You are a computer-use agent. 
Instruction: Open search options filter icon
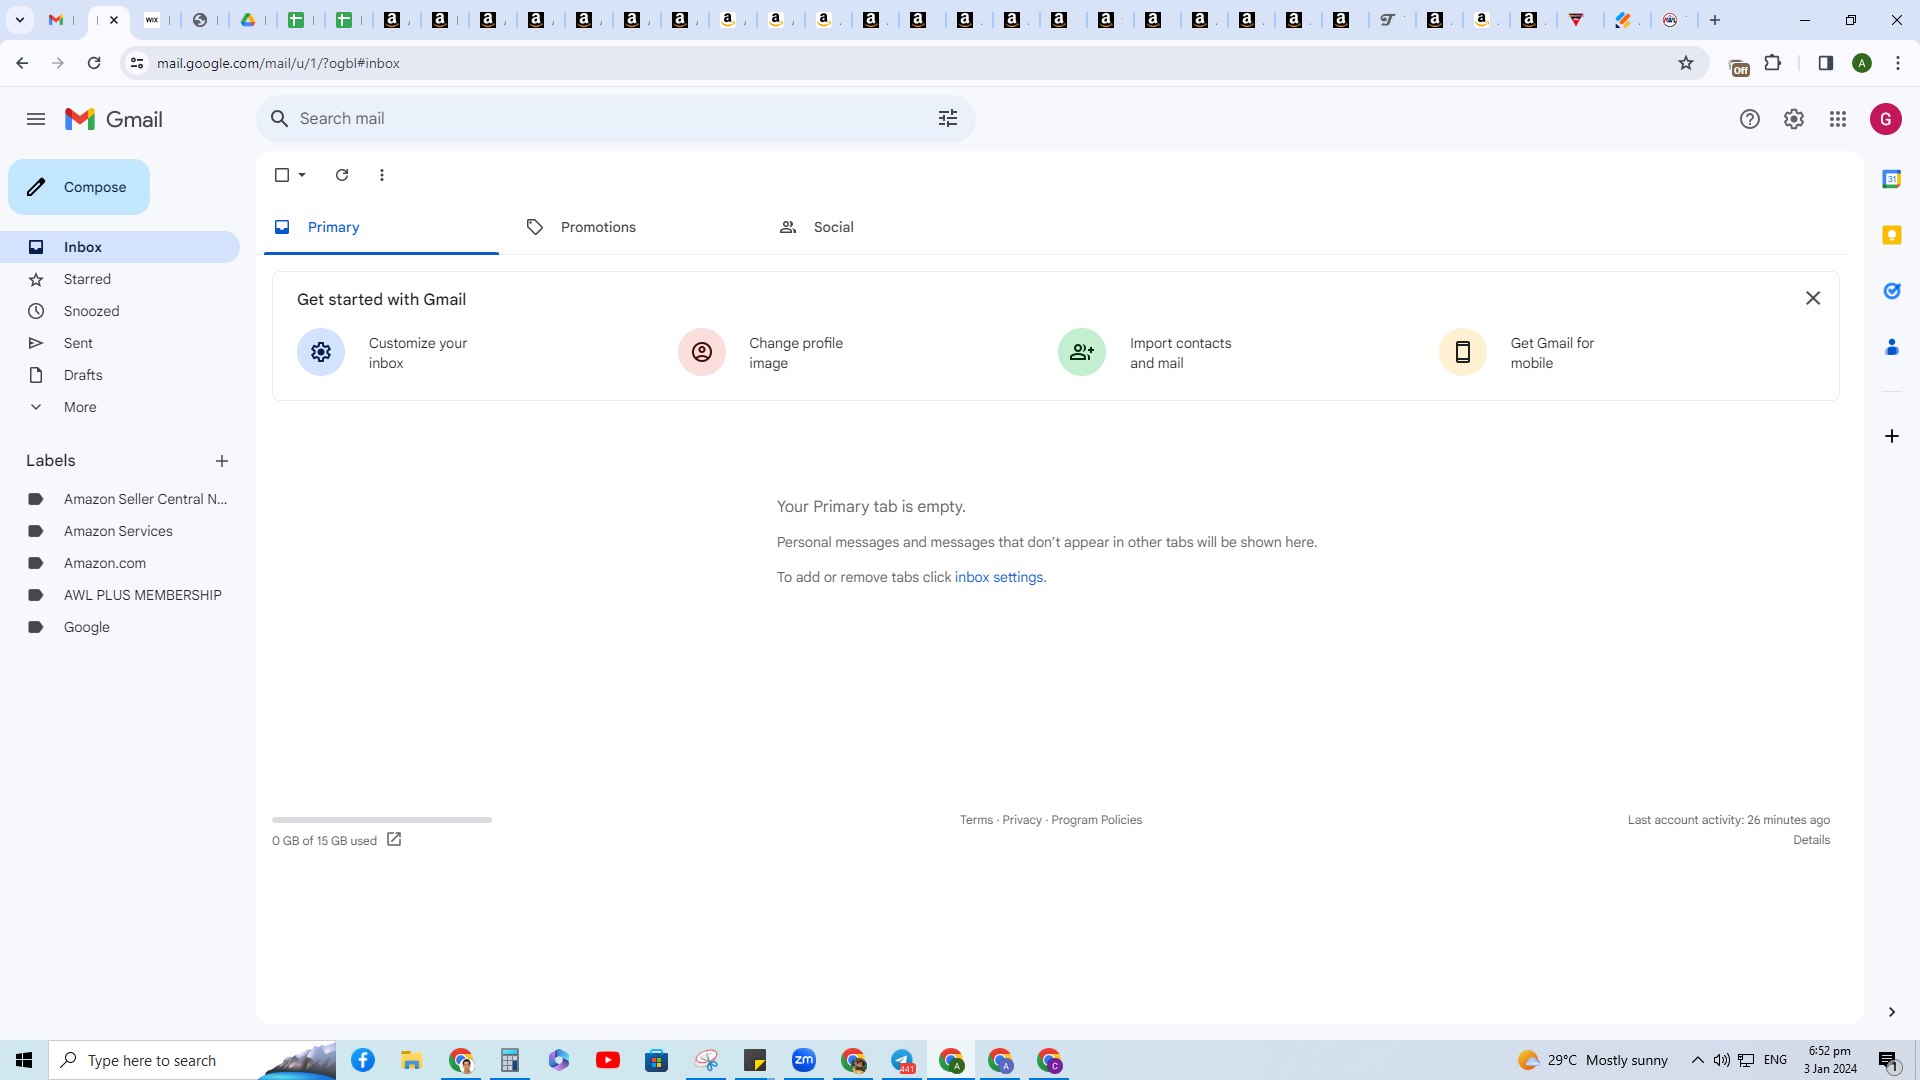(x=948, y=119)
